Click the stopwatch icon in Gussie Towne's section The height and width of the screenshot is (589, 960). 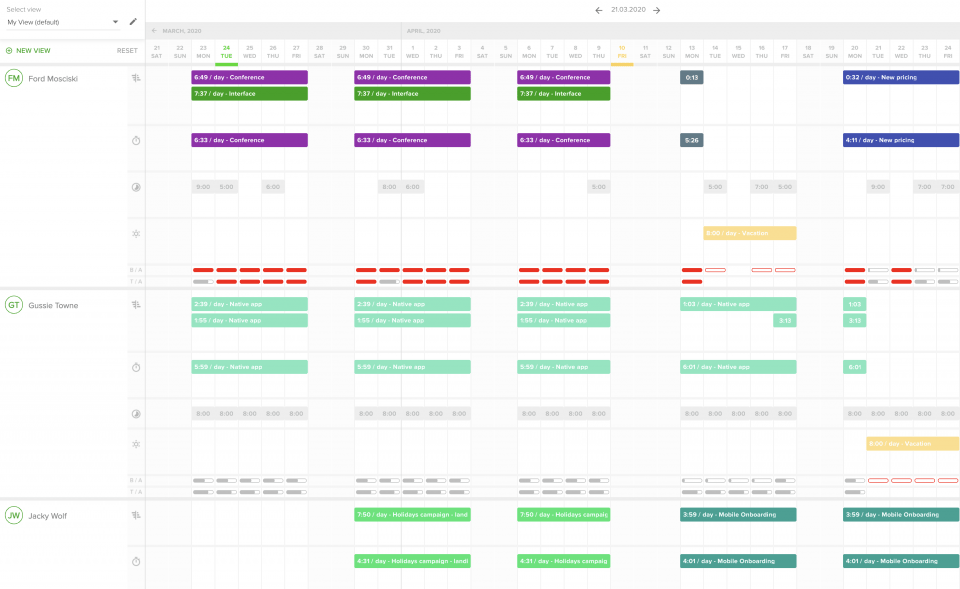136,367
